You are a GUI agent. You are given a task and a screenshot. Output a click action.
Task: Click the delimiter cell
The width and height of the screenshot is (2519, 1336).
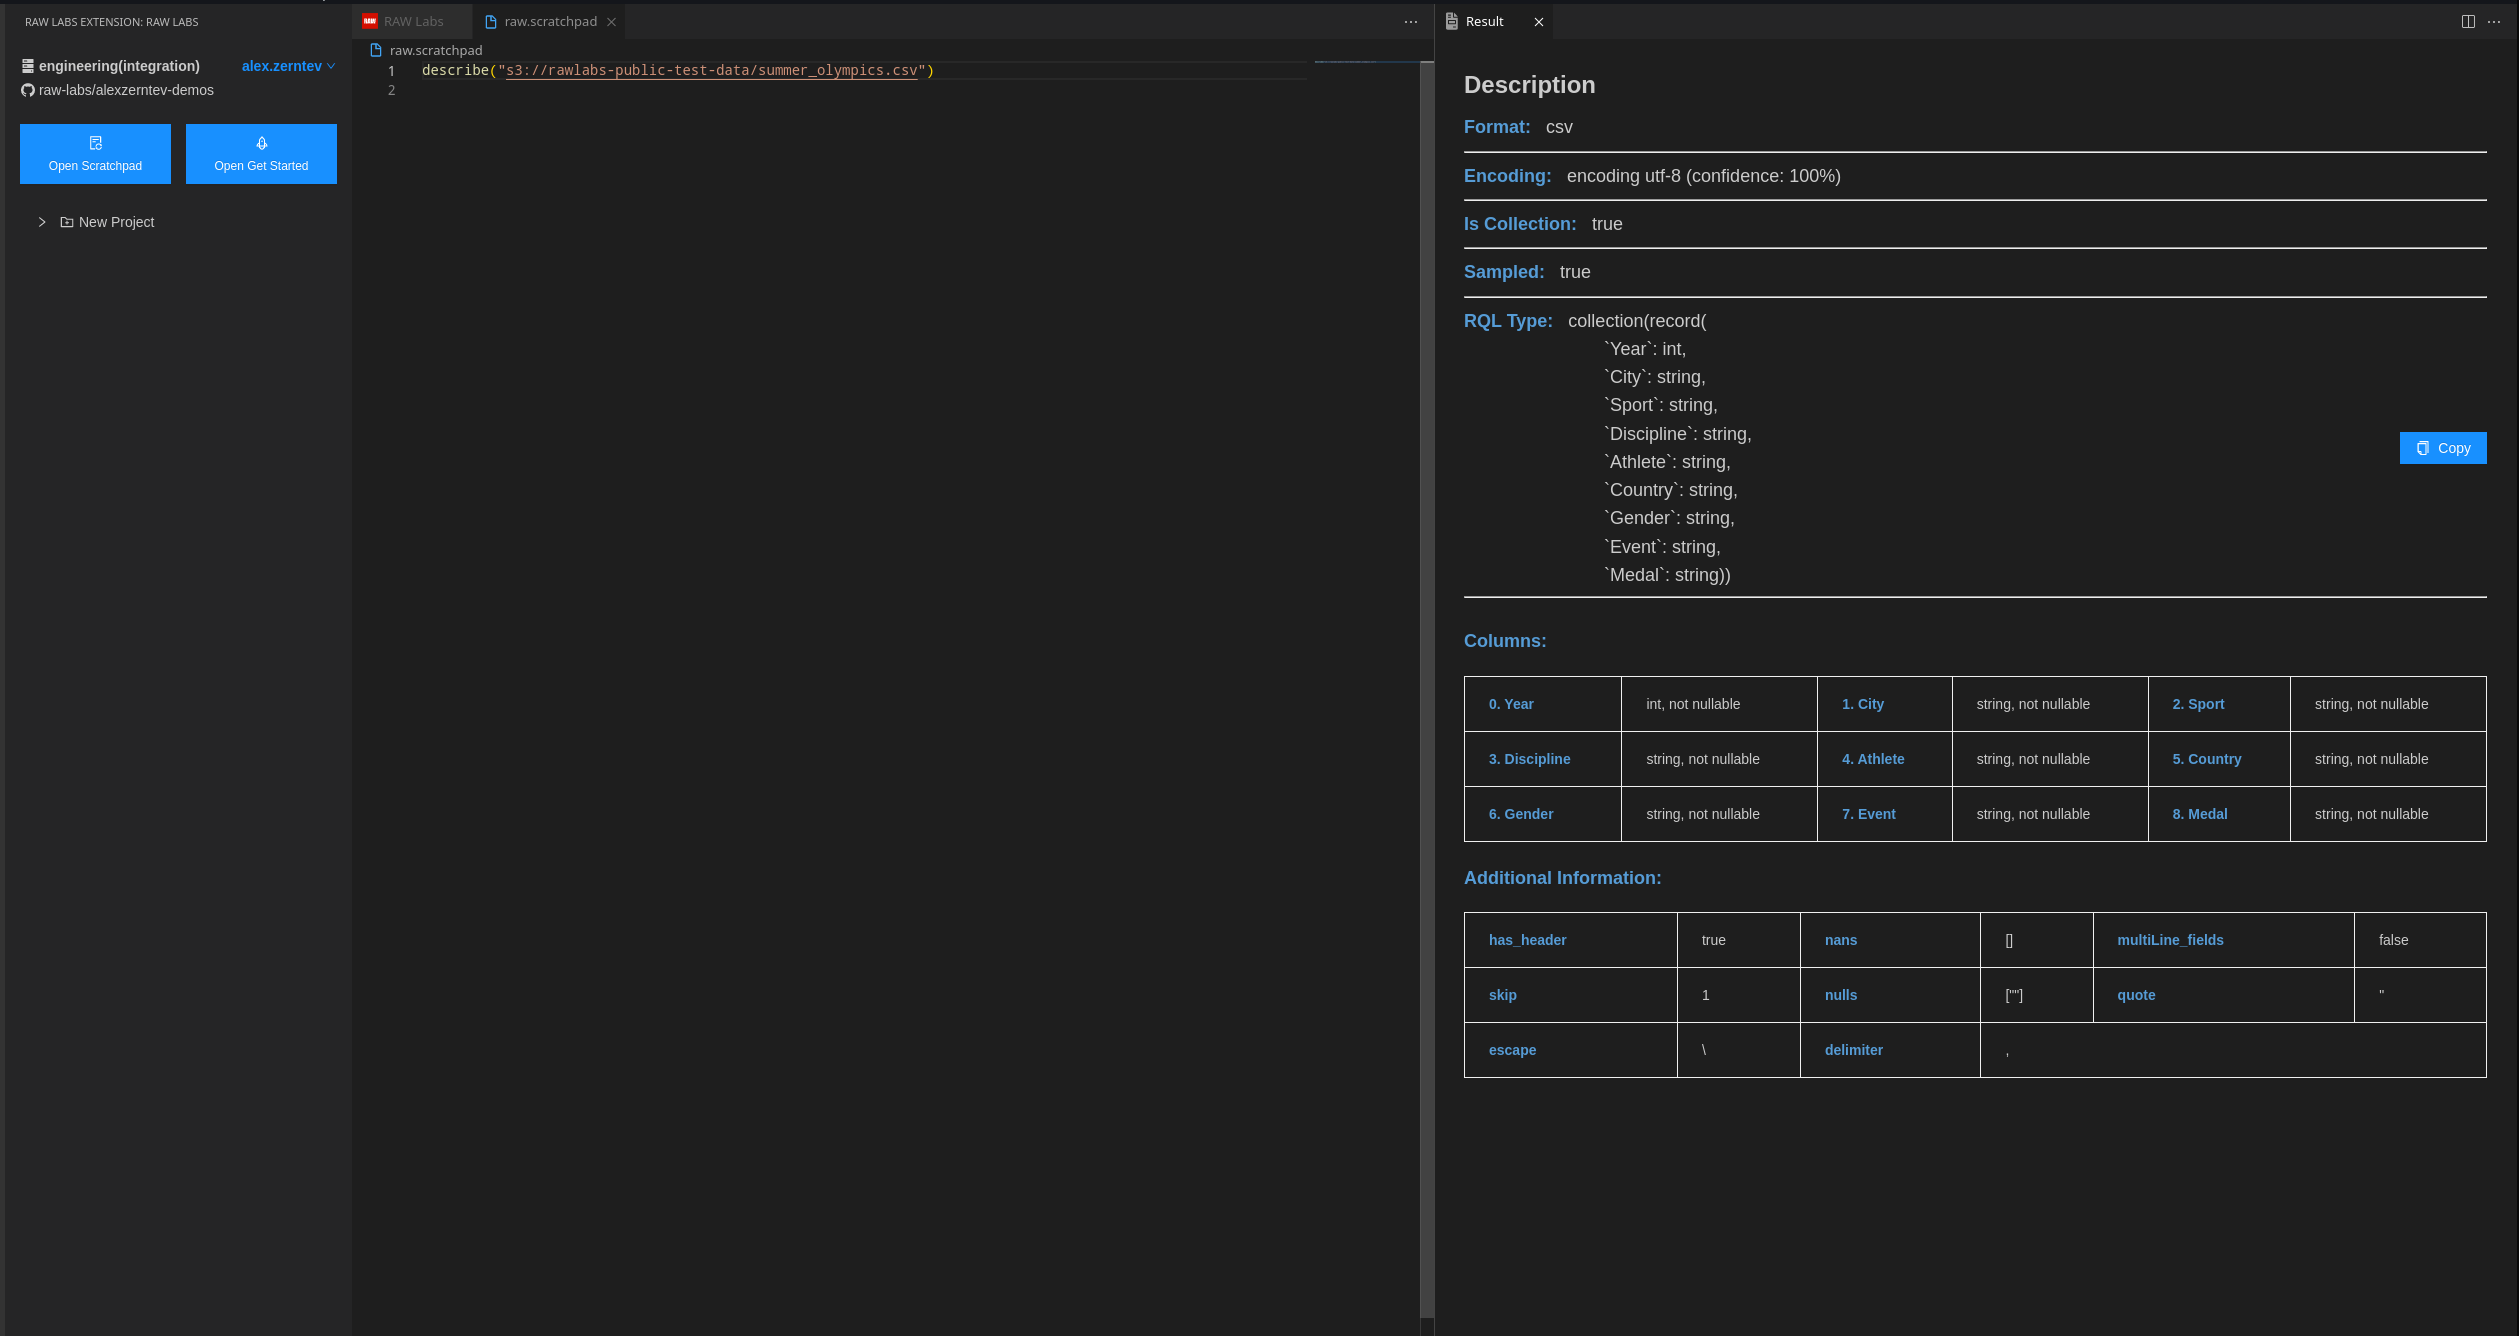click(1890, 1050)
